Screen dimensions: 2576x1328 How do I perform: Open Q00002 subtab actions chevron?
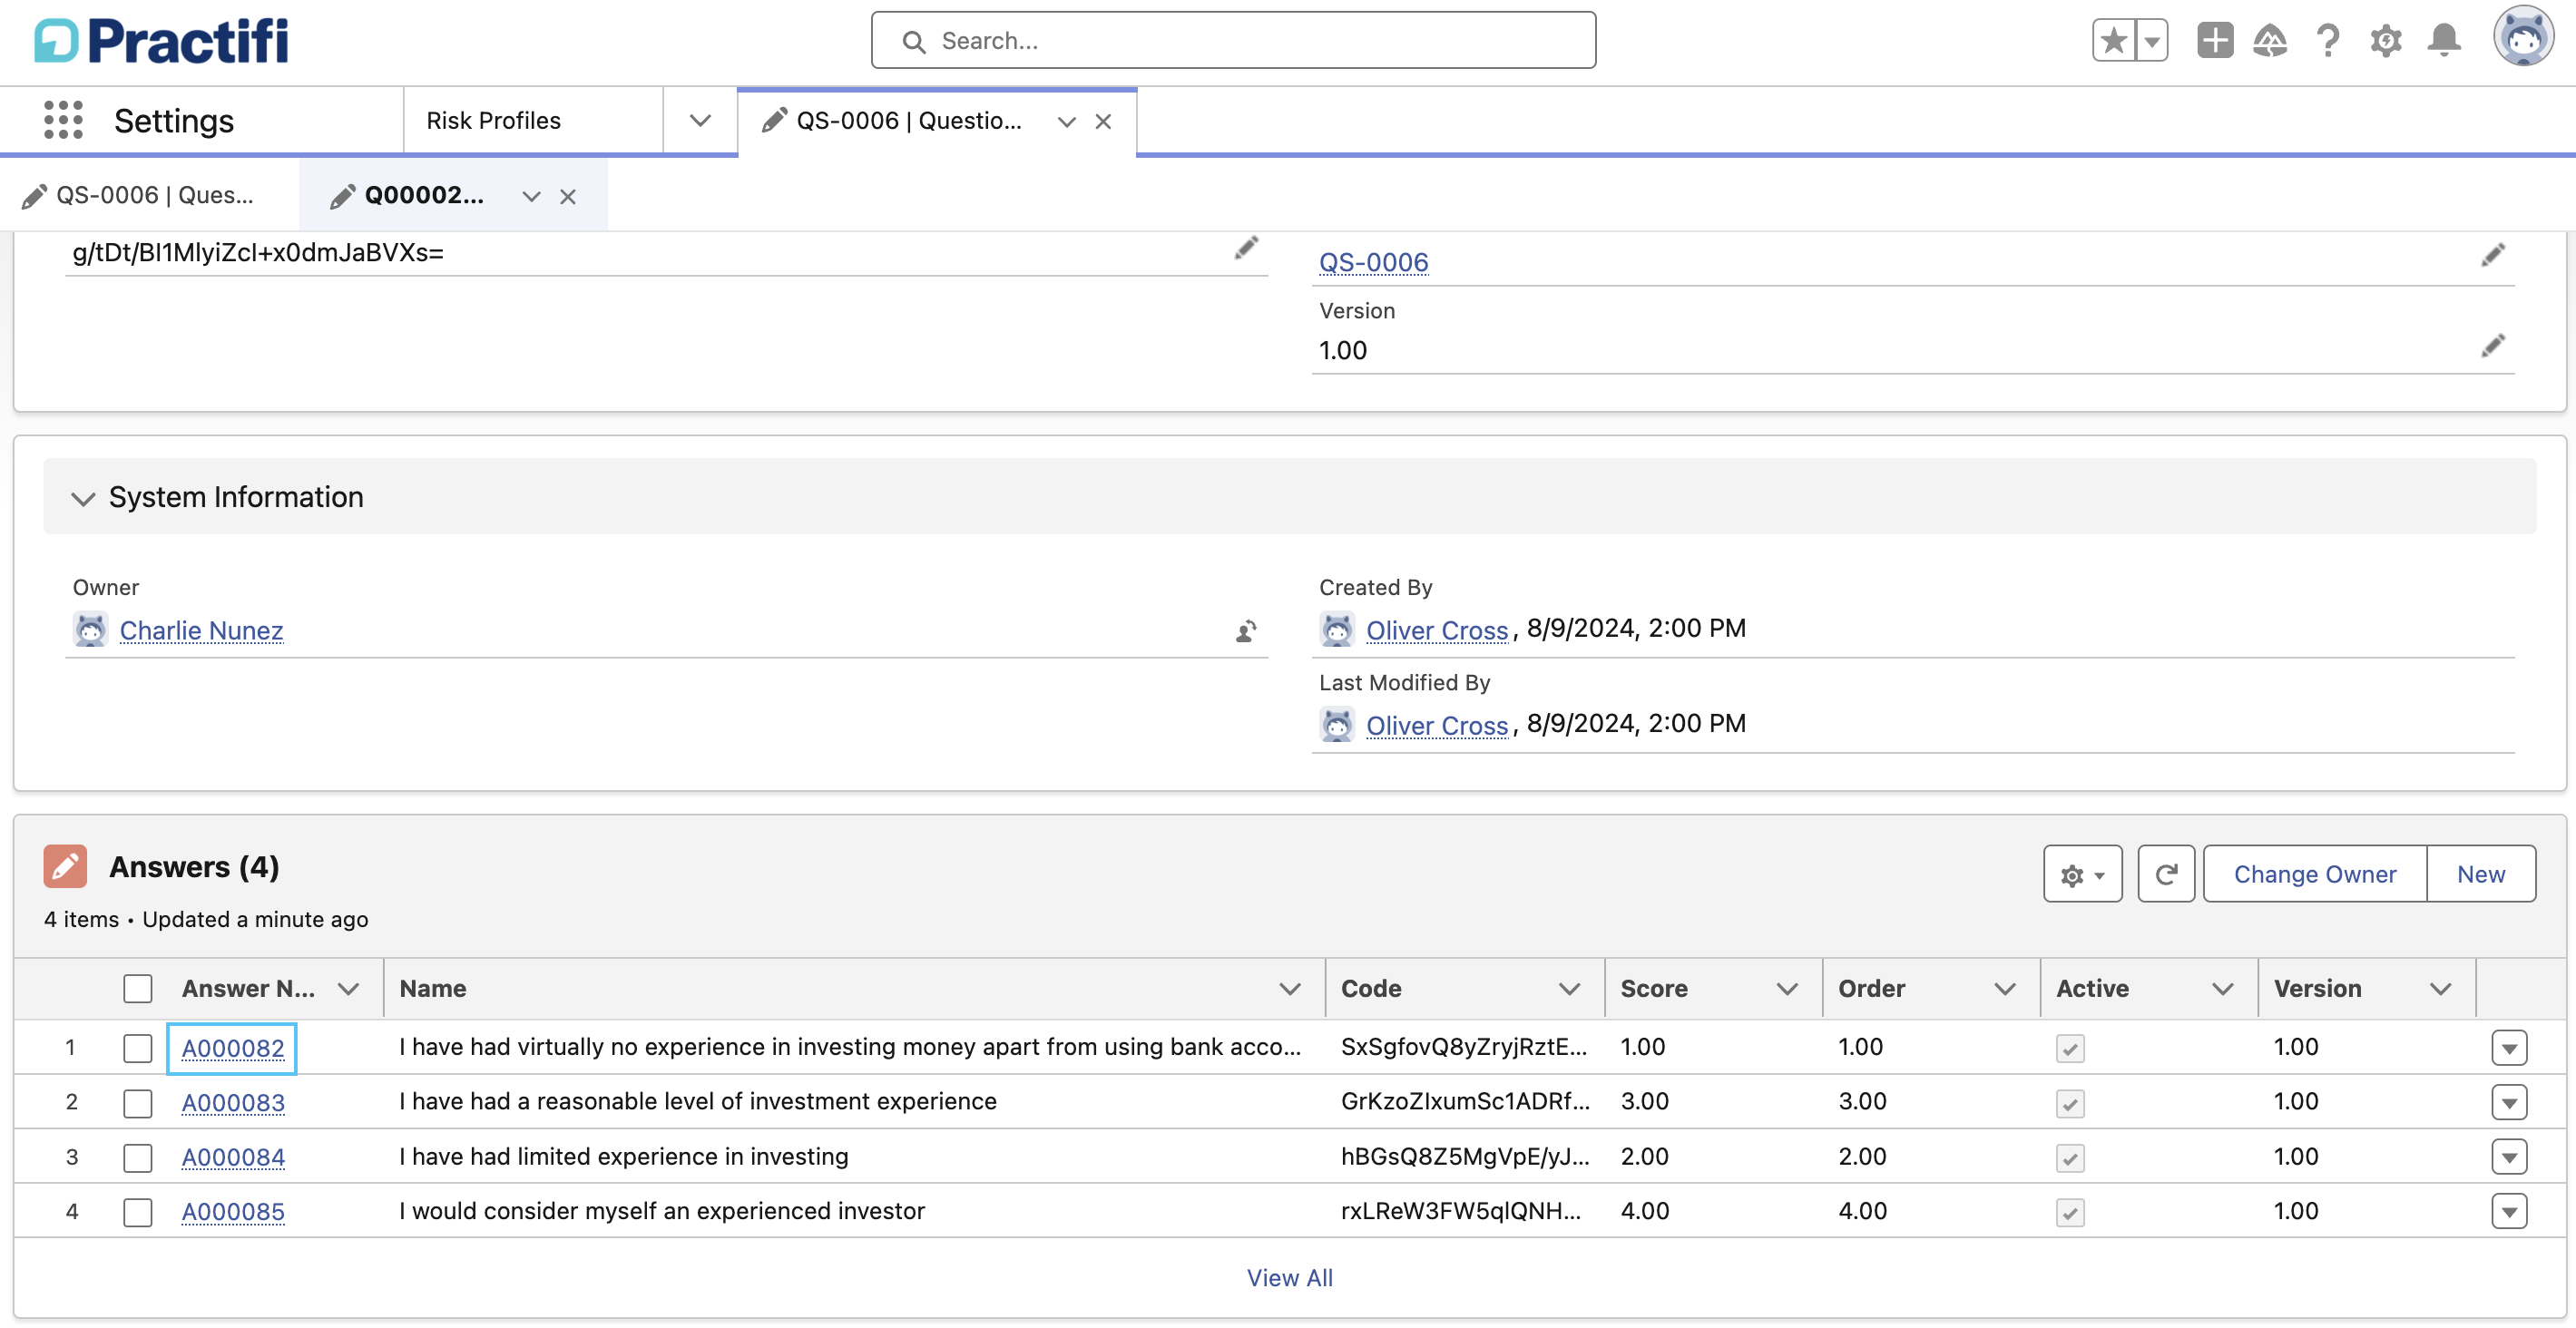531,196
